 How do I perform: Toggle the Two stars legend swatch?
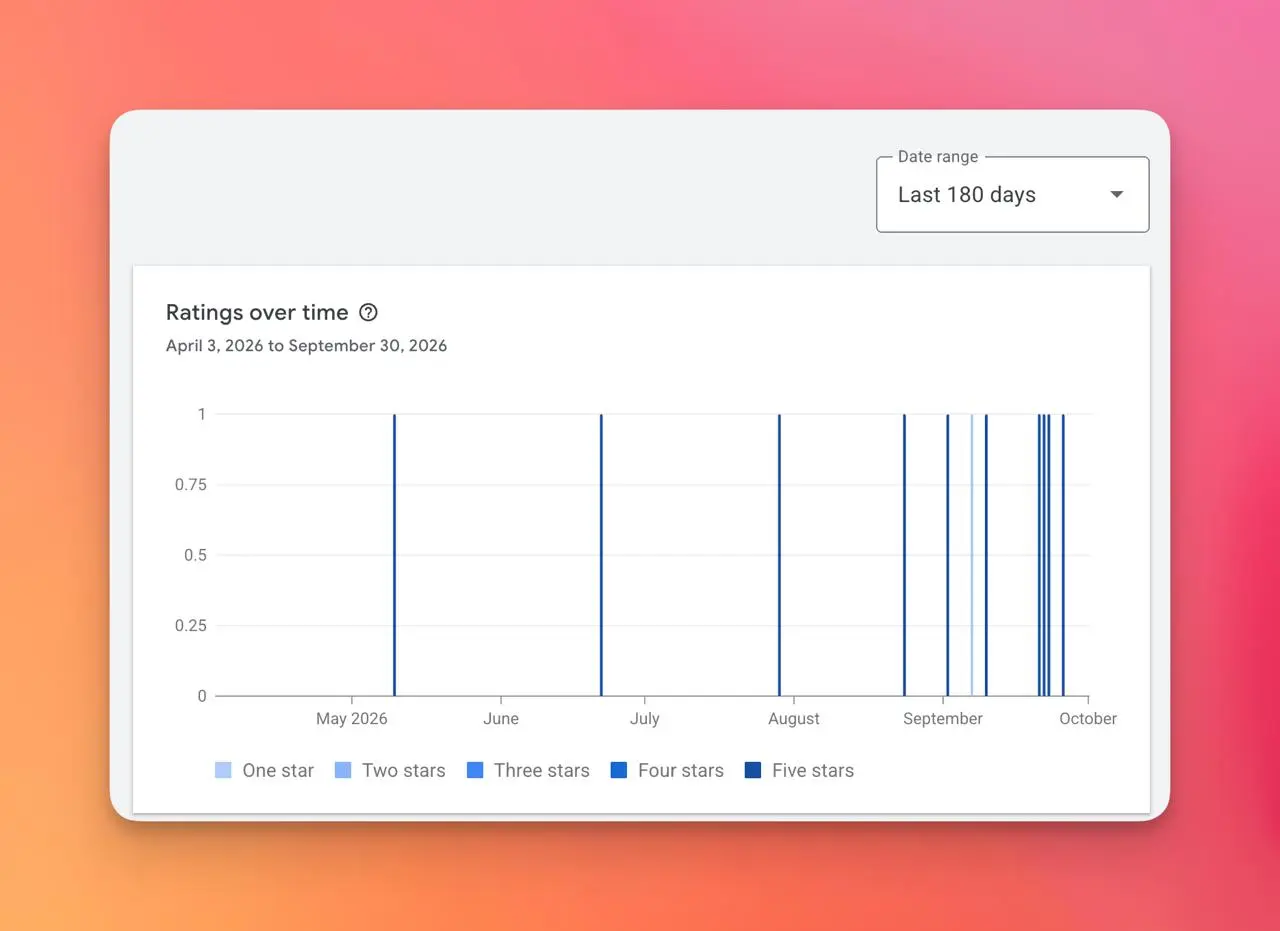343,770
